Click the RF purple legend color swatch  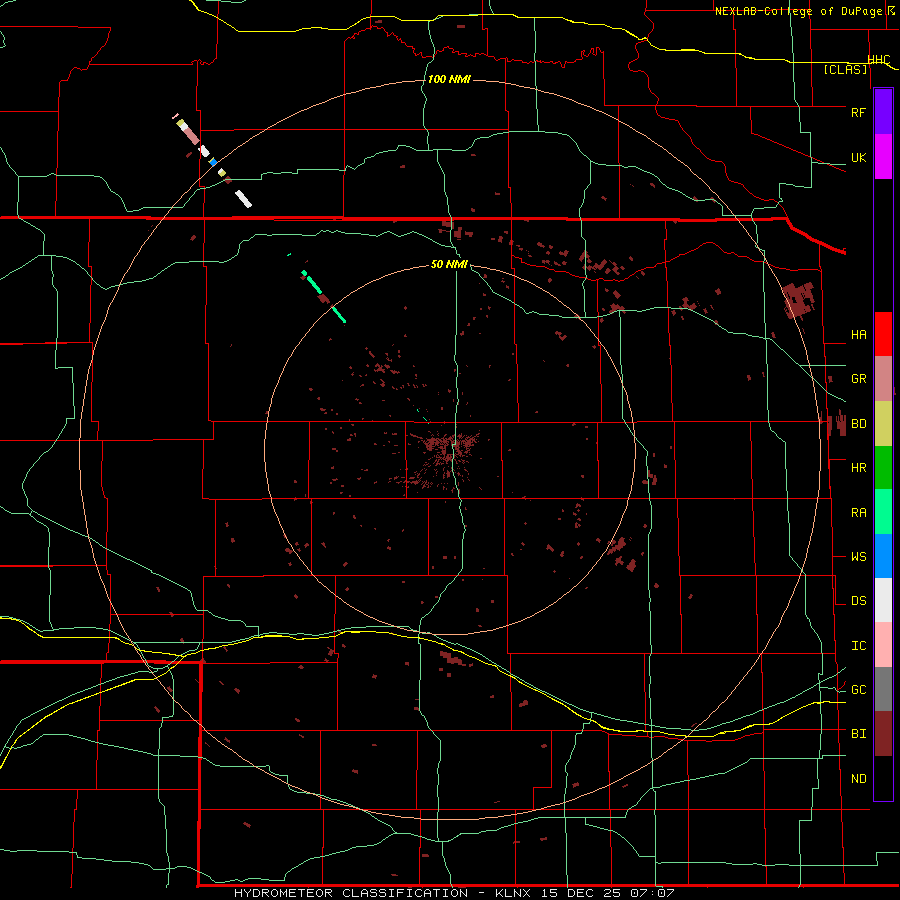pos(883,112)
